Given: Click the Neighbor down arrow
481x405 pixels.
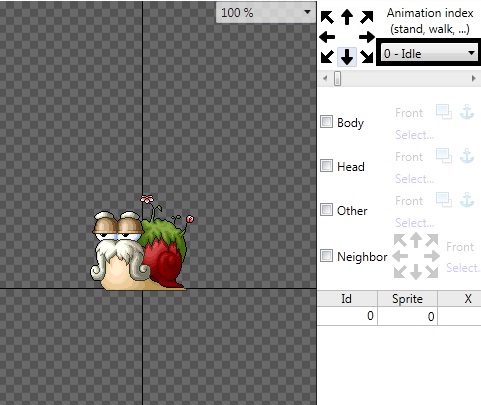Looking at the screenshot, I should click(x=416, y=272).
